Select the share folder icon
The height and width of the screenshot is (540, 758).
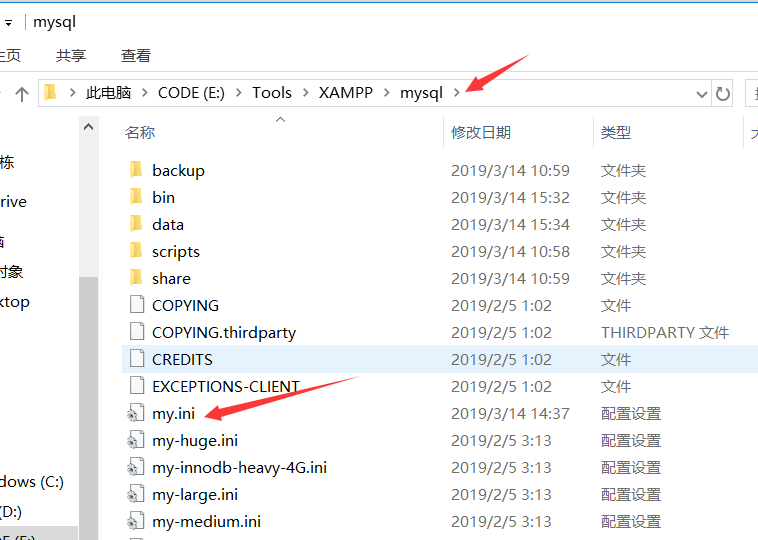(136, 278)
